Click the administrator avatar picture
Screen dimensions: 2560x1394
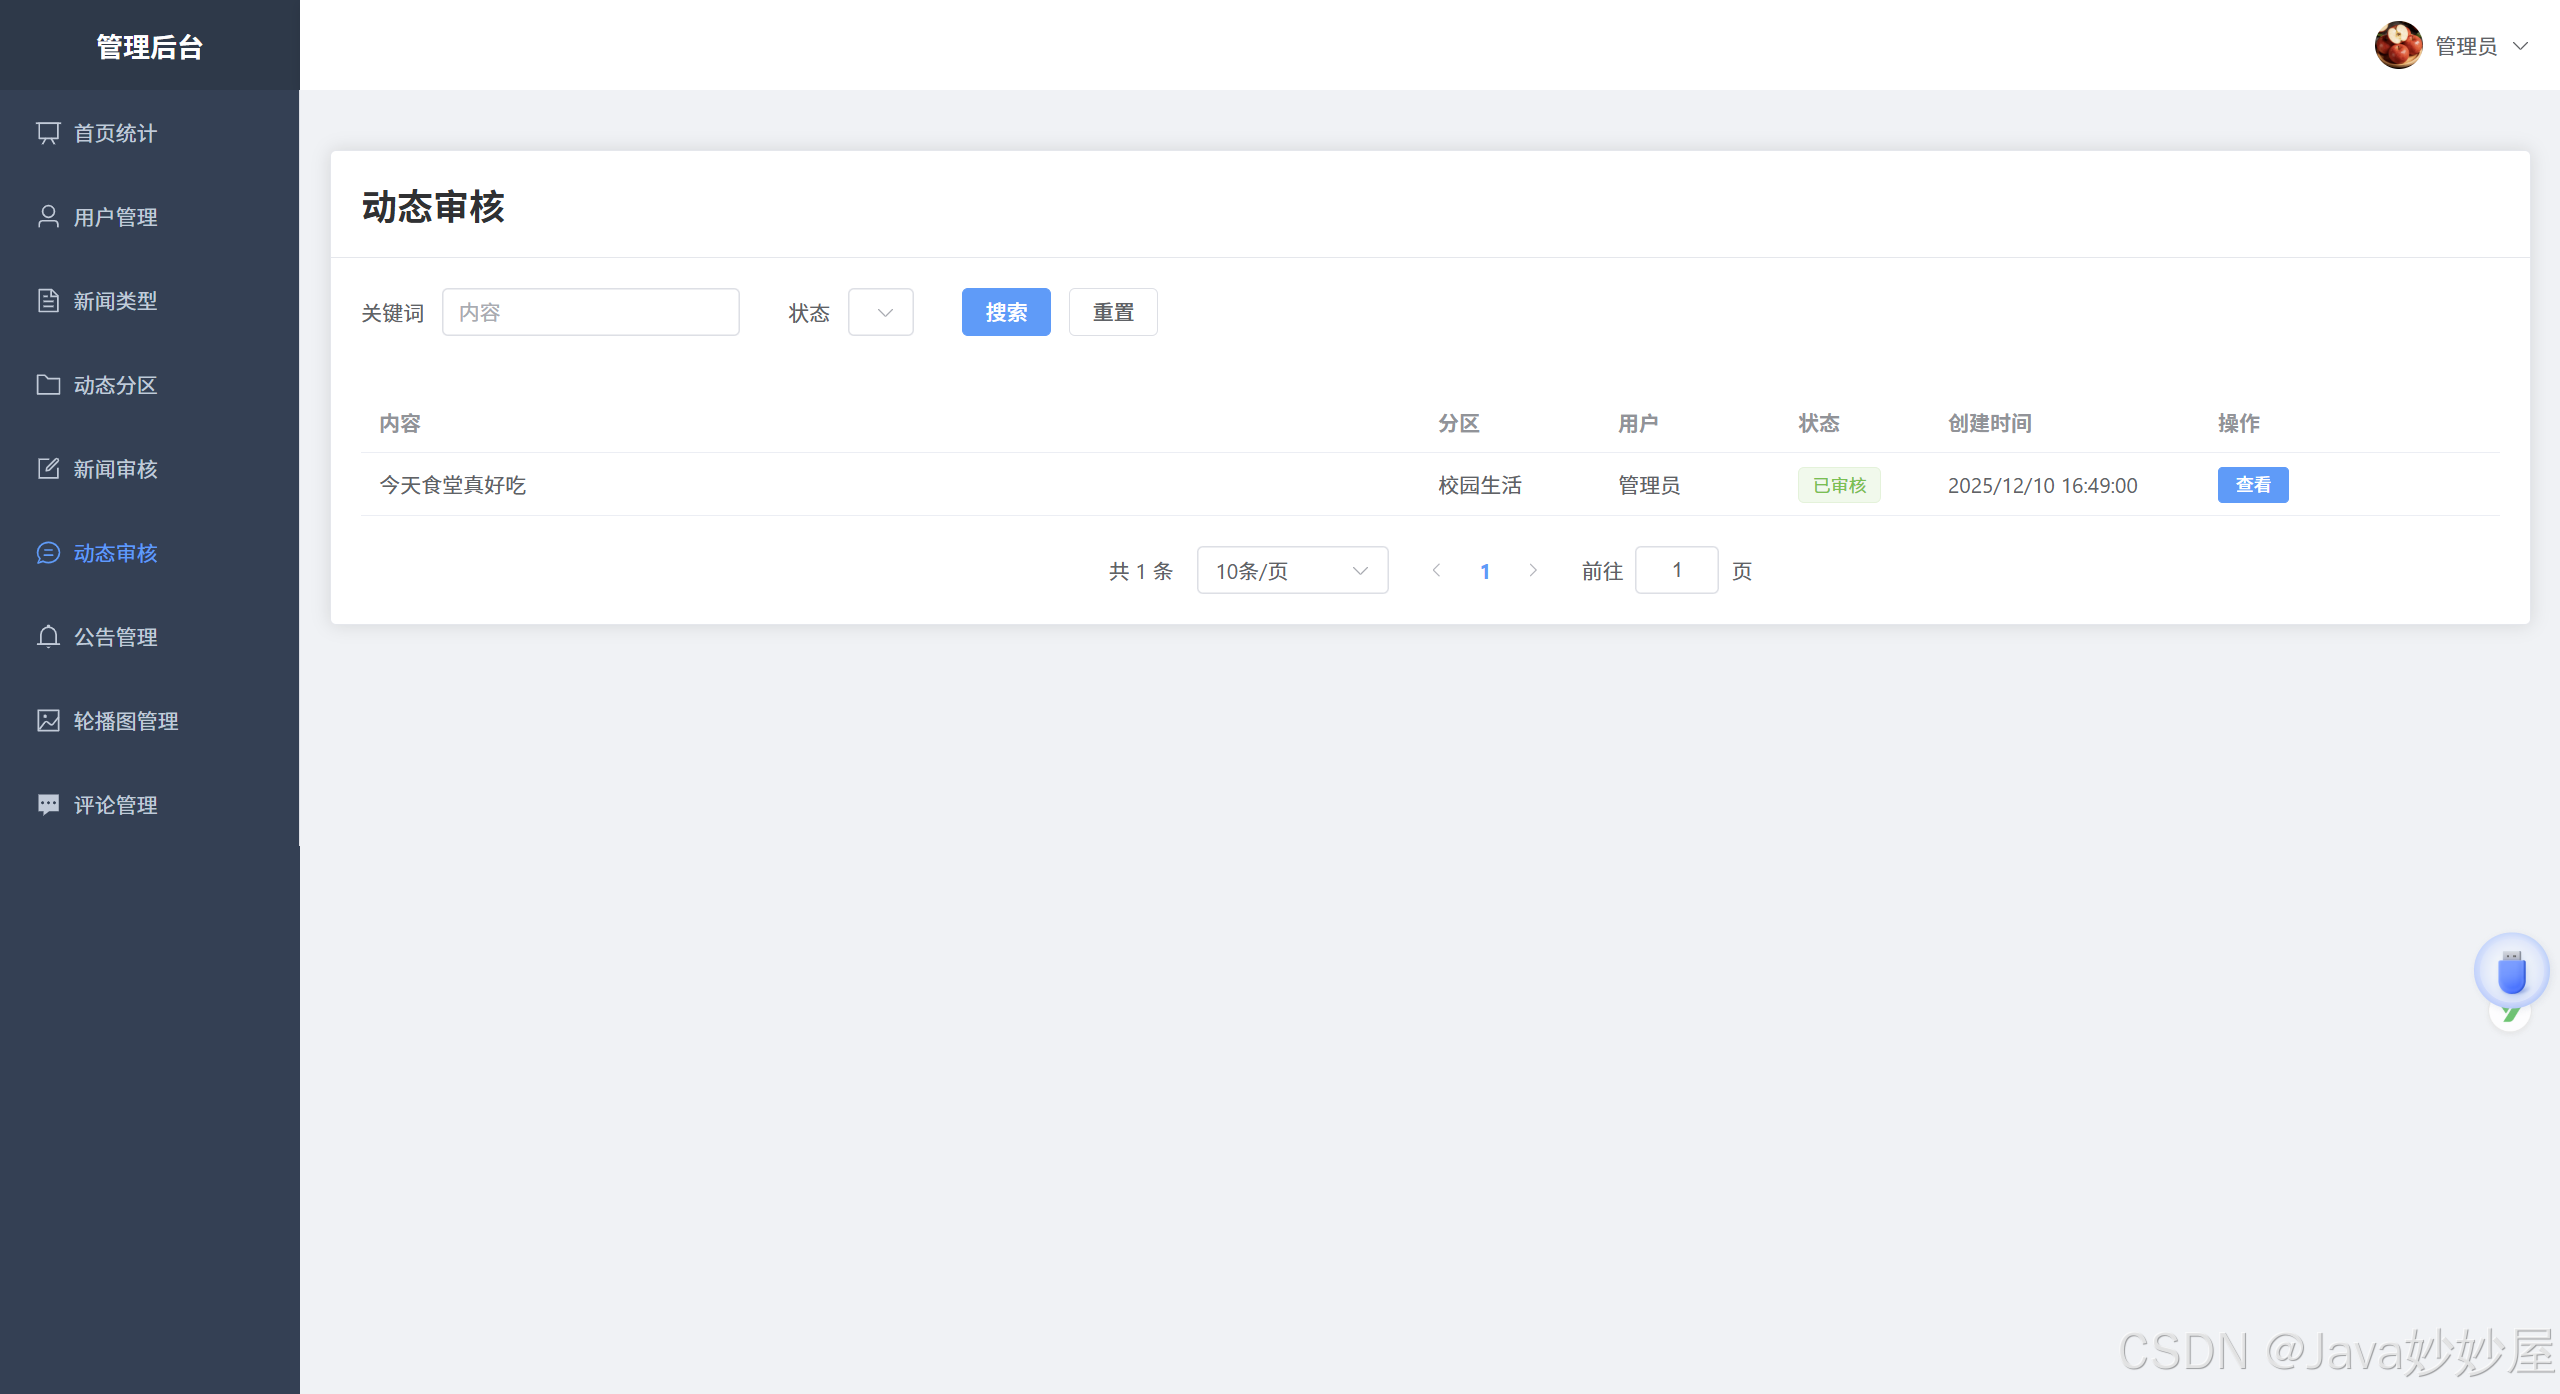[x=2398, y=46]
